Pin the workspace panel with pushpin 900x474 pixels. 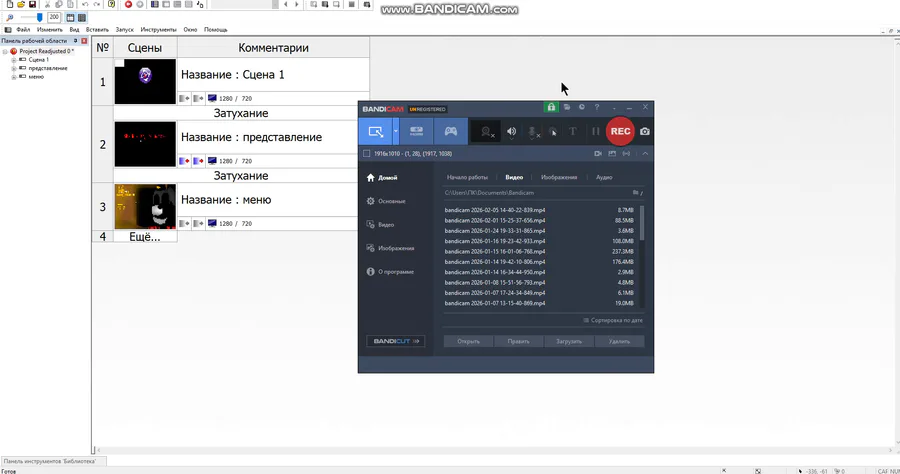pyautogui.click(x=76, y=41)
